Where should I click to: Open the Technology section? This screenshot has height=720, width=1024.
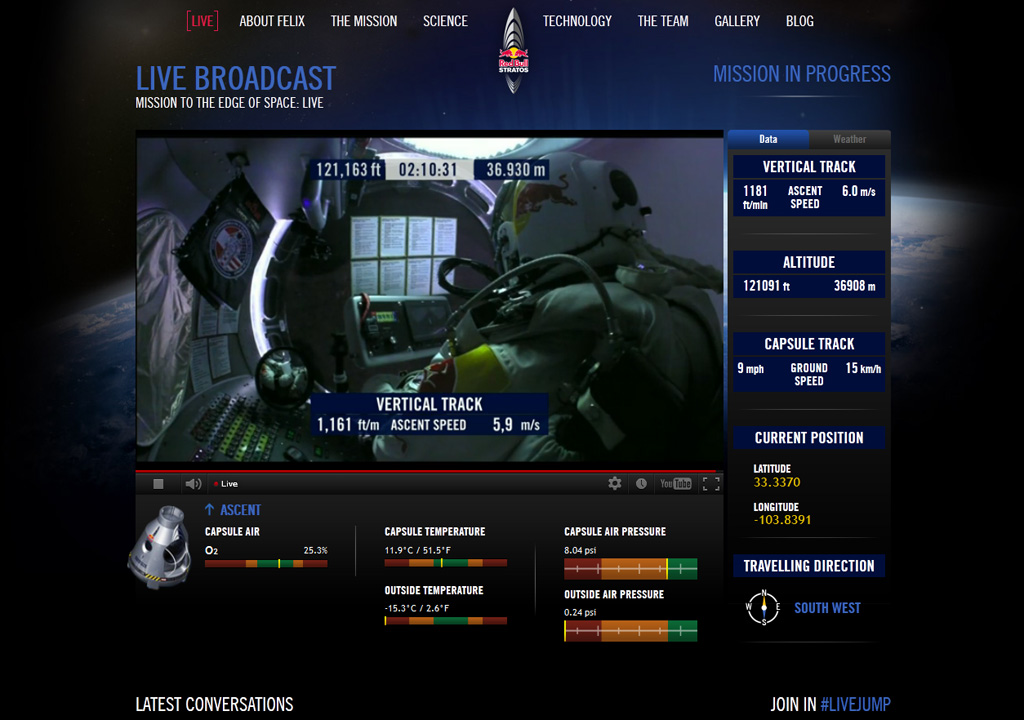tap(577, 21)
